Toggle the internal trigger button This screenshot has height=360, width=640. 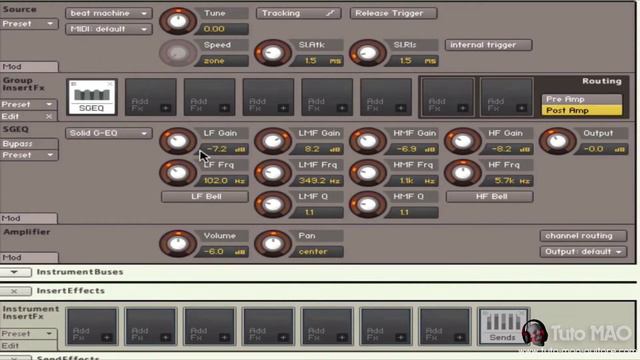(489, 45)
